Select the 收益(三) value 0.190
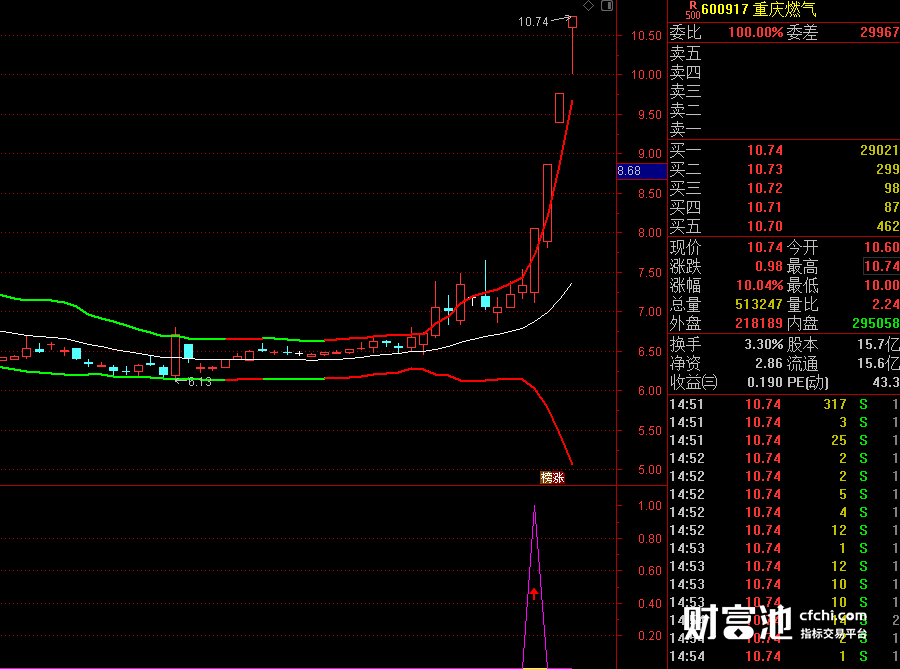900x669 pixels. coord(765,382)
